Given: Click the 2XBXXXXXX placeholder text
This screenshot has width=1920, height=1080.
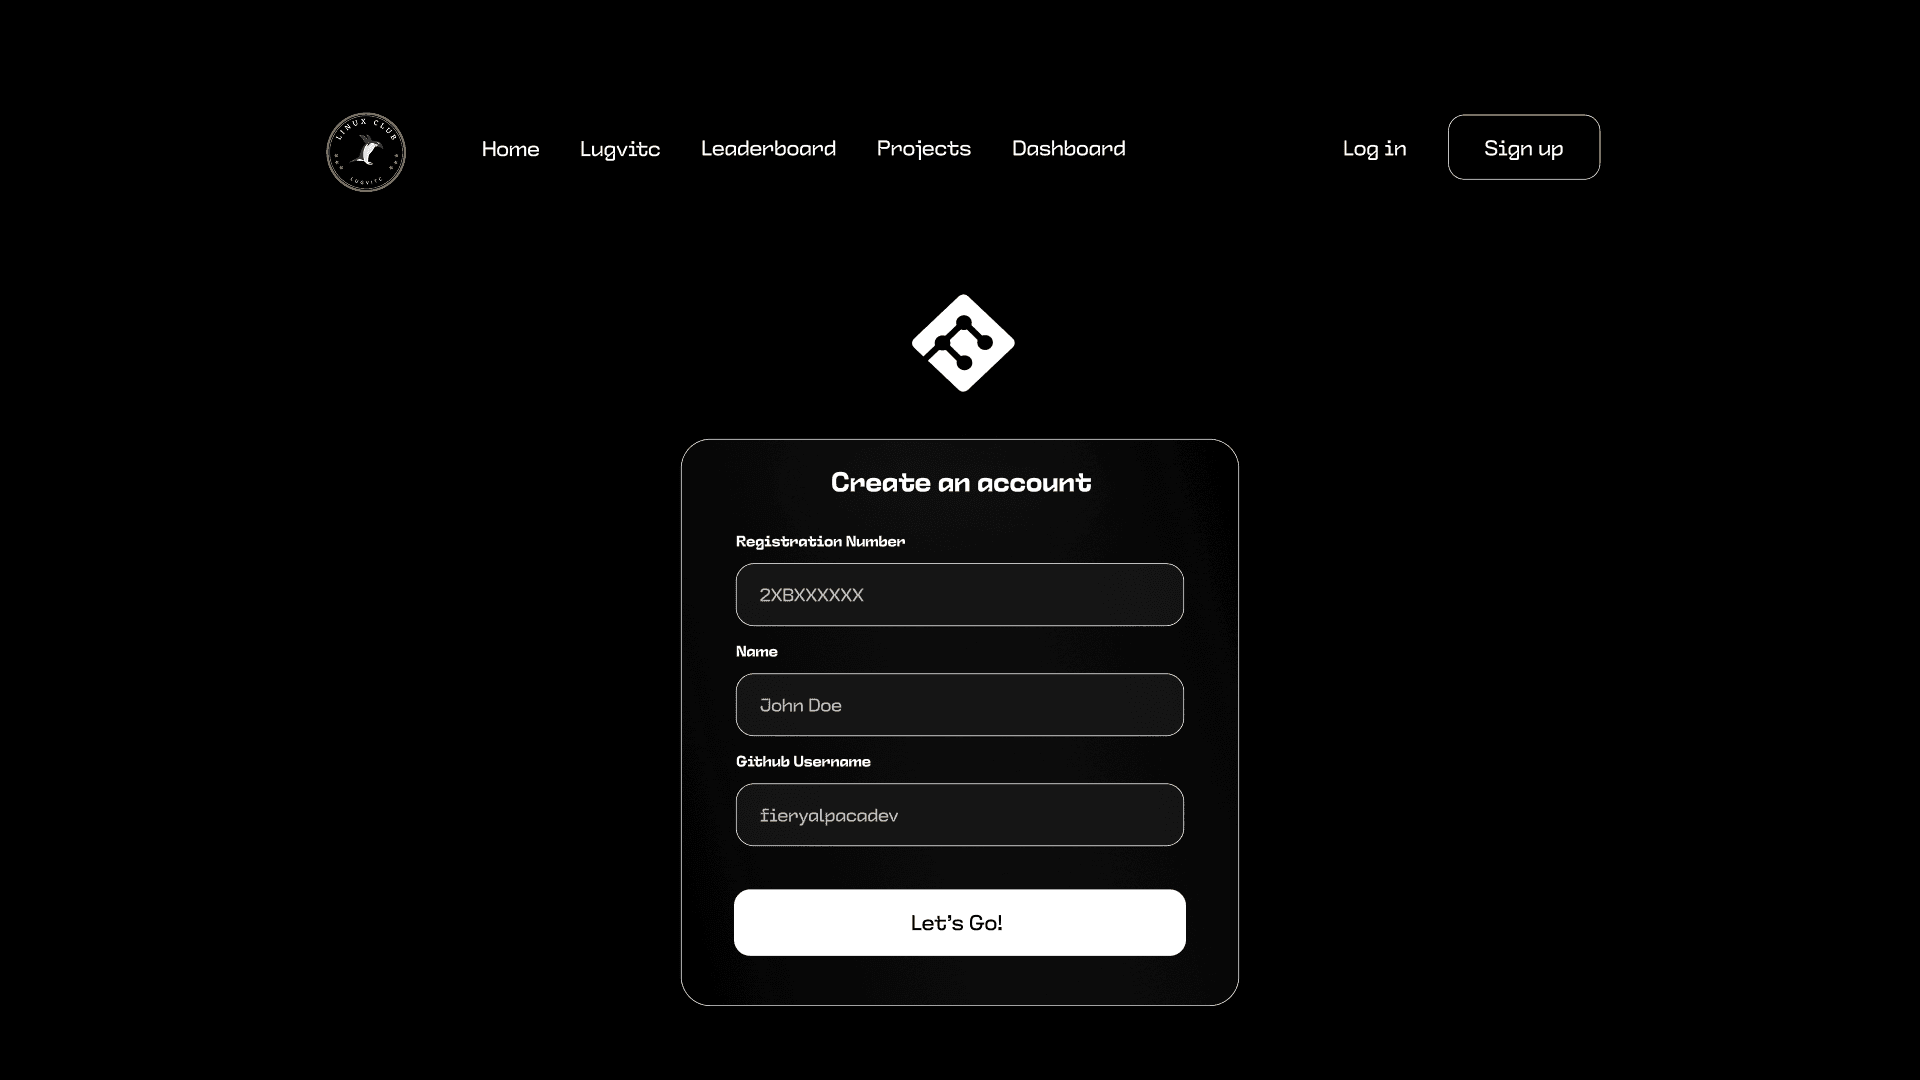Looking at the screenshot, I should click(811, 595).
